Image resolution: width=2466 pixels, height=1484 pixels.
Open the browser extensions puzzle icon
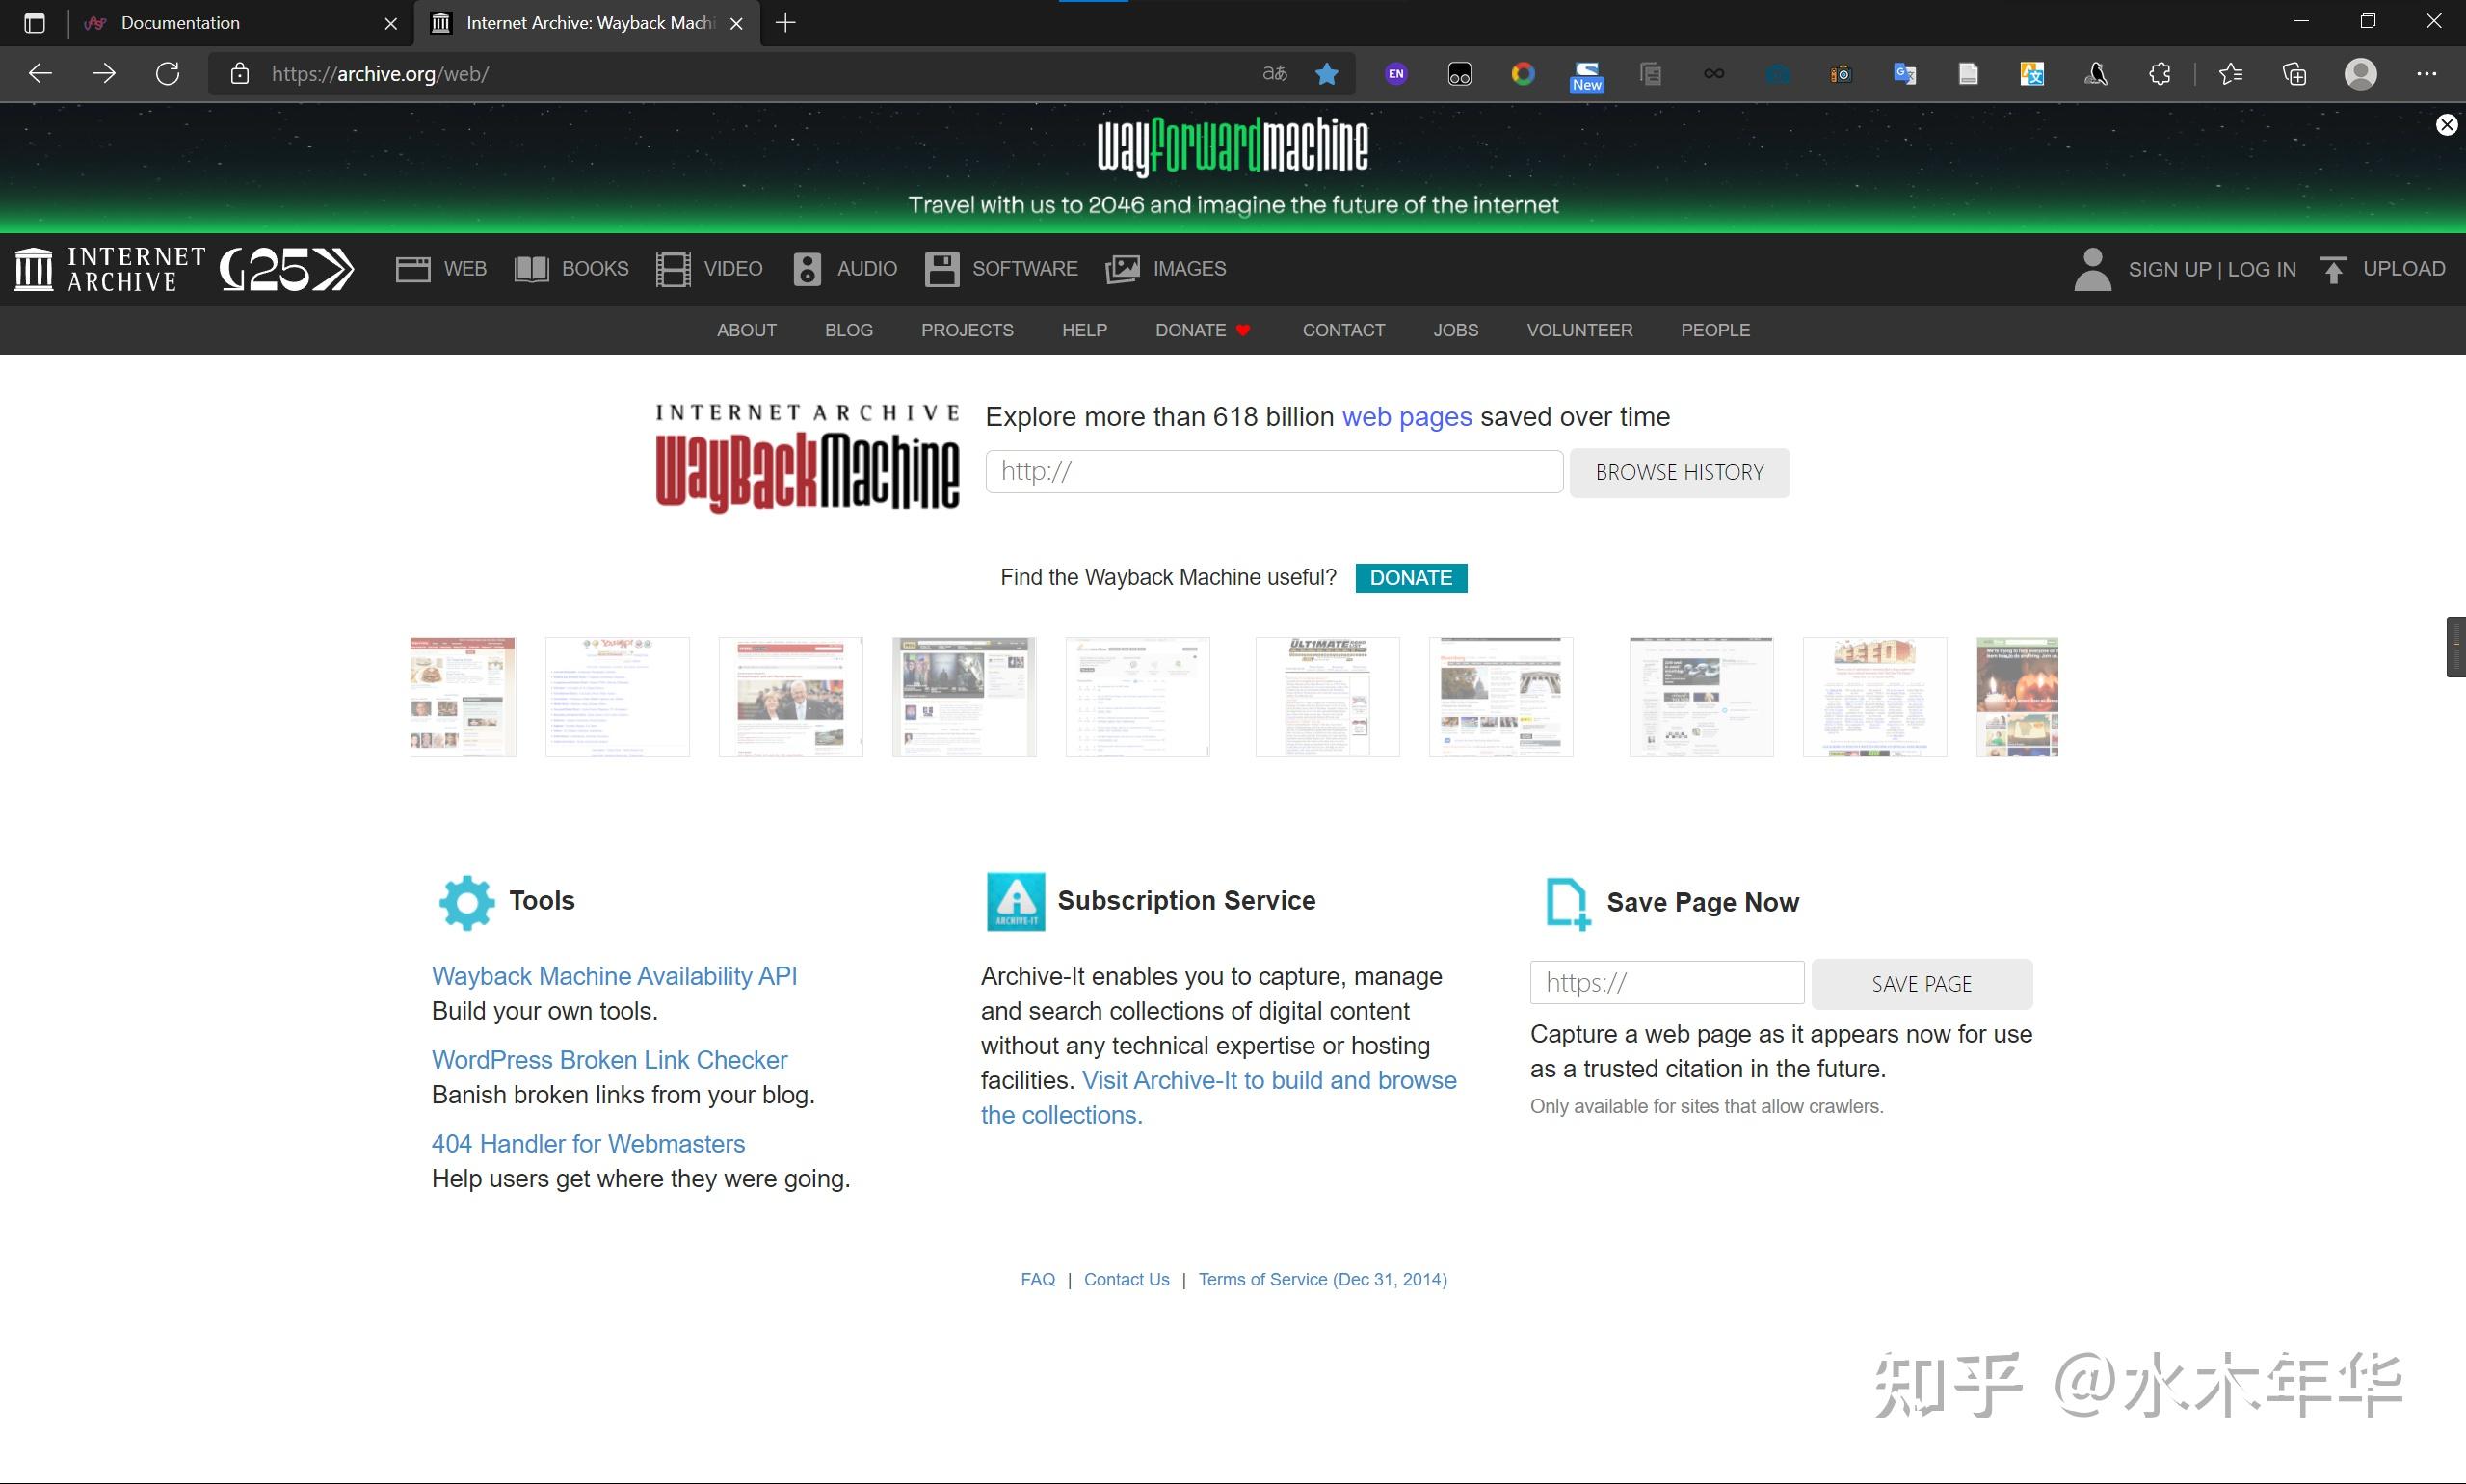point(2159,74)
